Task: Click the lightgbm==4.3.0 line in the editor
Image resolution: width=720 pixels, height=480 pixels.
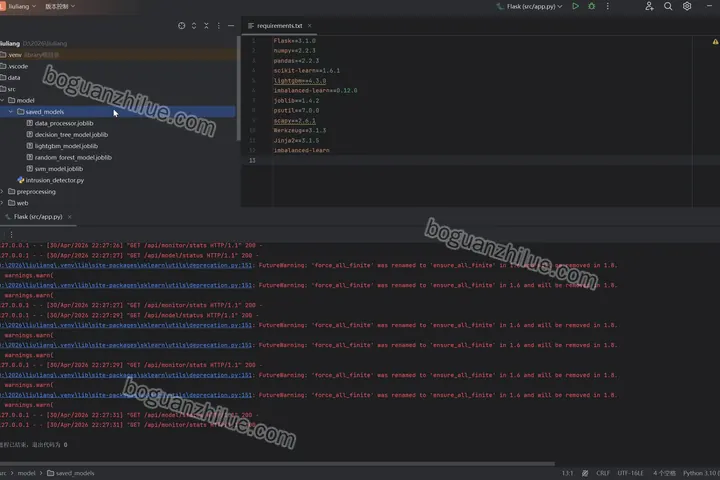Action: click(x=299, y=81)
